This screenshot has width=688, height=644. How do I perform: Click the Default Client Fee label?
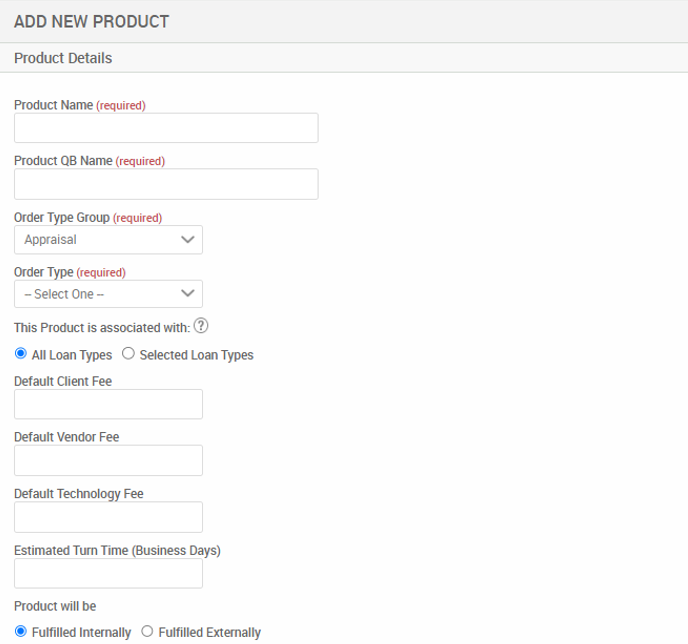pyautogui.click(x=63, y=381)
